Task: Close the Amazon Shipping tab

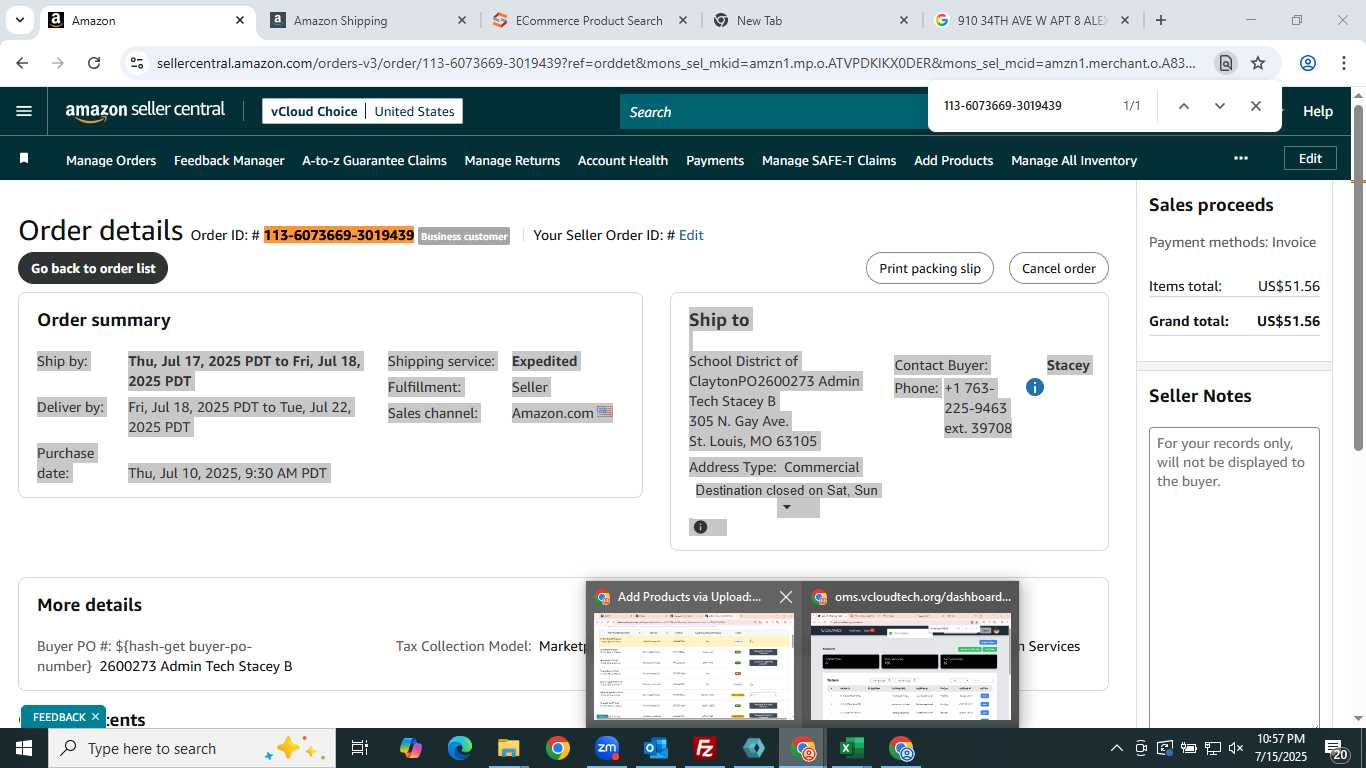Action: (461, 20)
